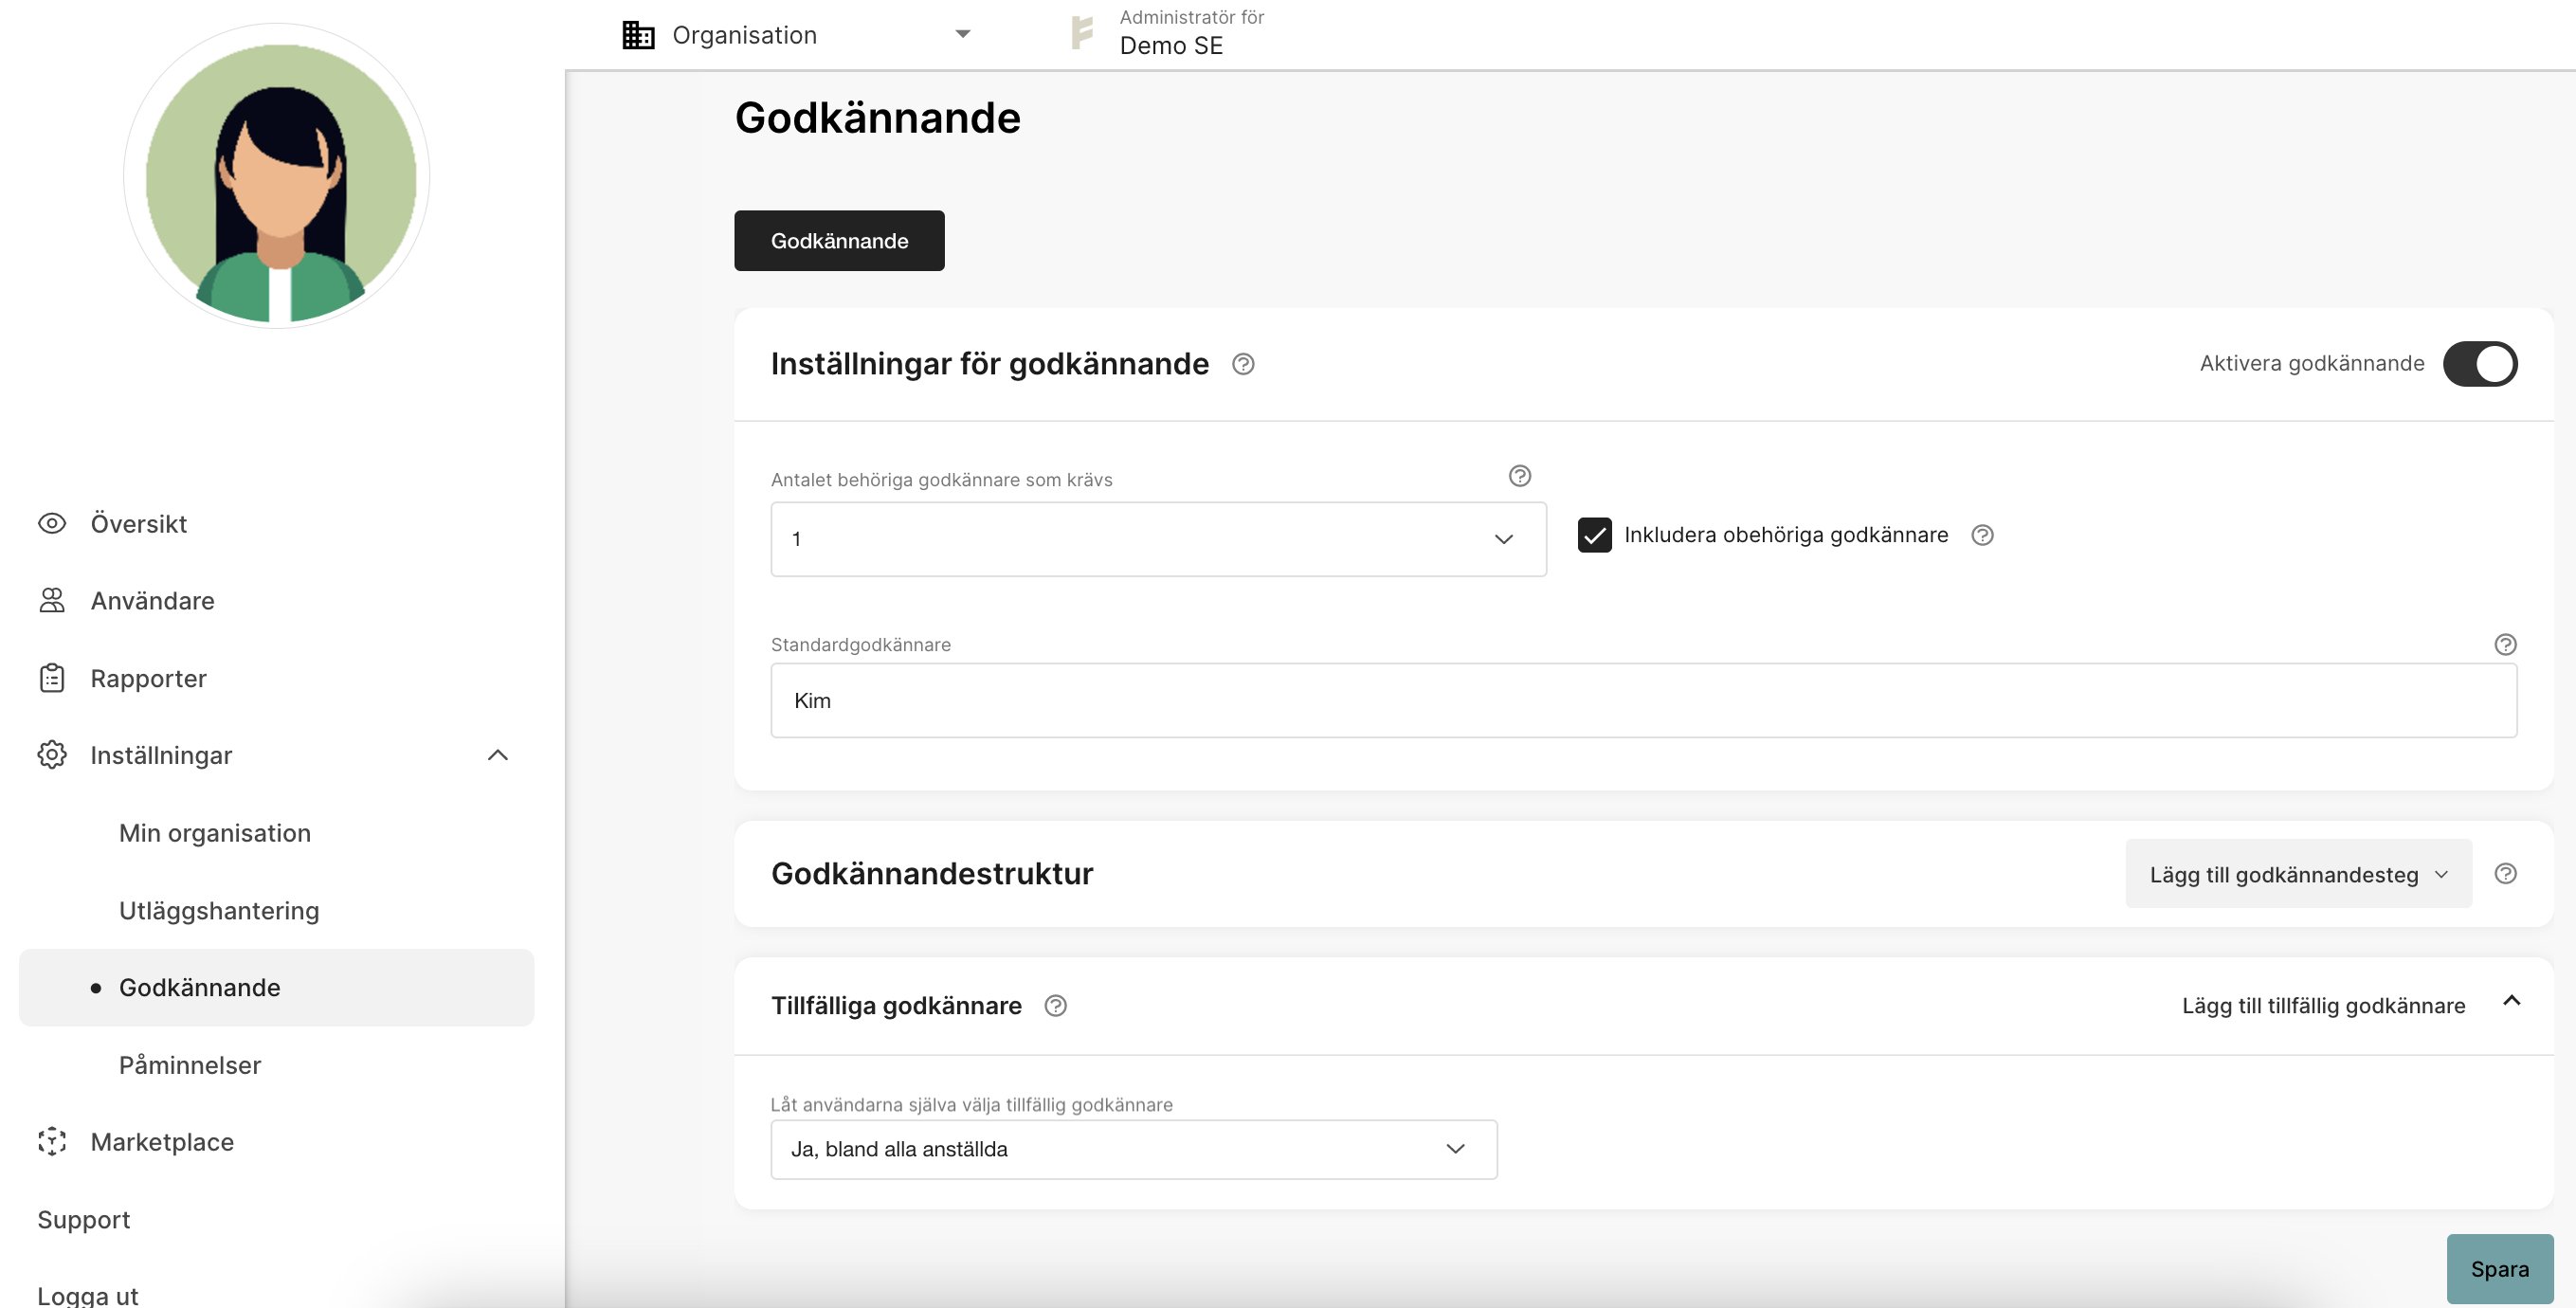Click the Inställningar gear icon
Image resolution: width=2576 pixels, height=1308 pixels.
[52, 755]
